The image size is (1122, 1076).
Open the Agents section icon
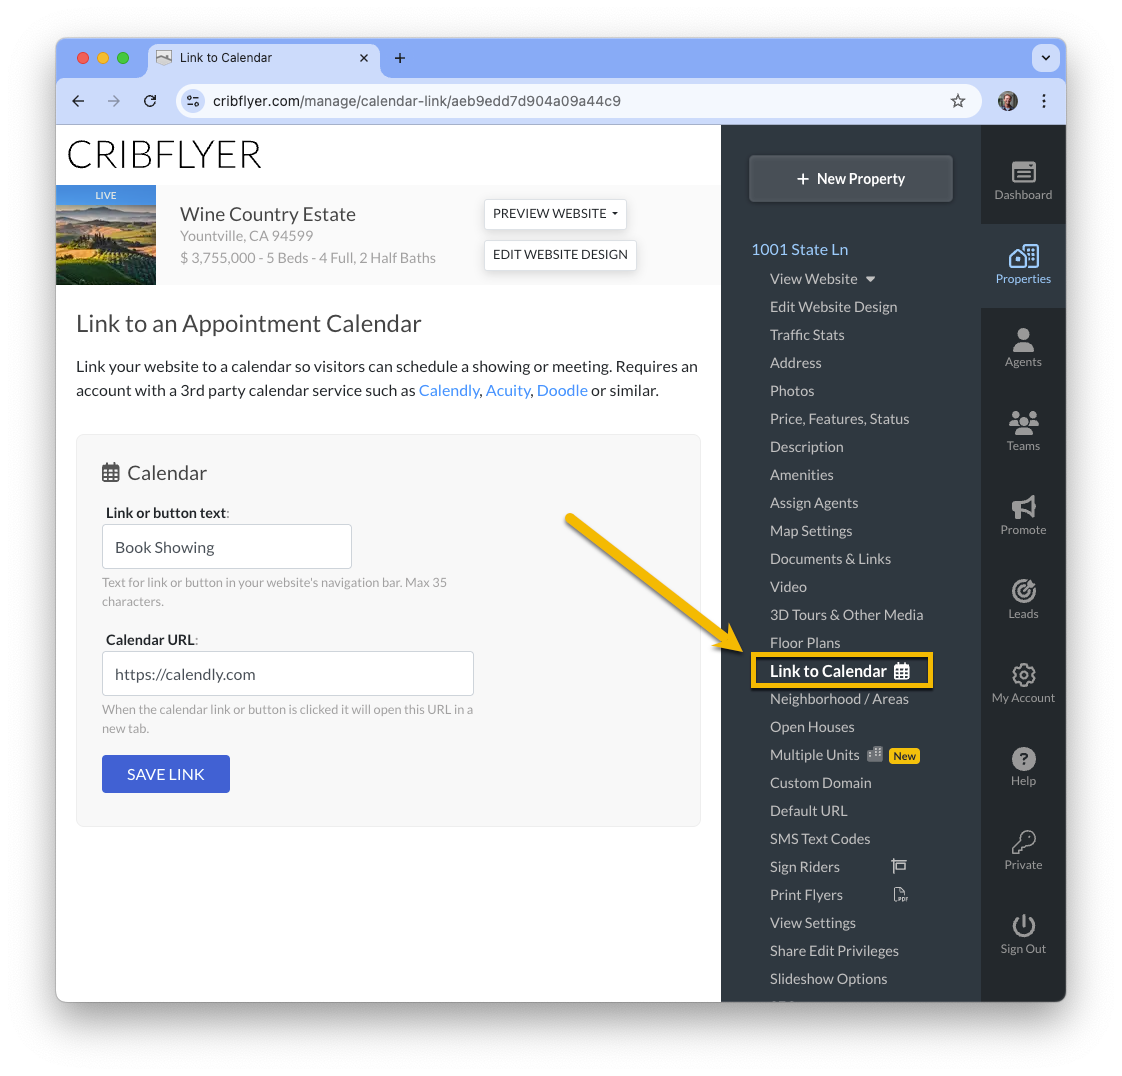tap(1023, 340)
